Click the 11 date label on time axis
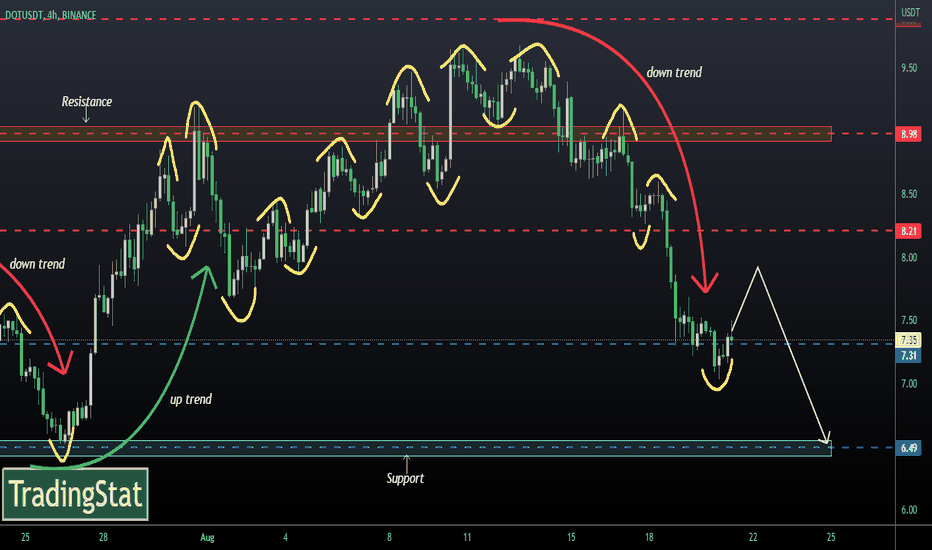 click(467, 537)
